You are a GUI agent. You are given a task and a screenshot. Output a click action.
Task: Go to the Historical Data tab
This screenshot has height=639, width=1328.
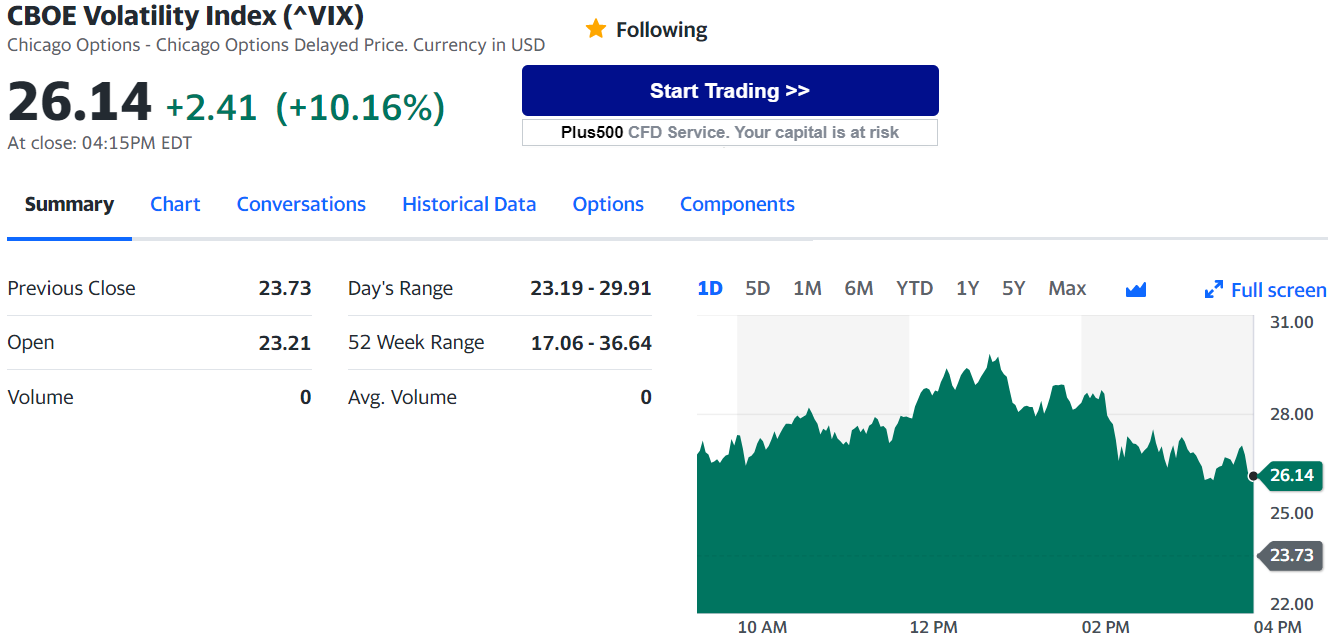[469, 204]
